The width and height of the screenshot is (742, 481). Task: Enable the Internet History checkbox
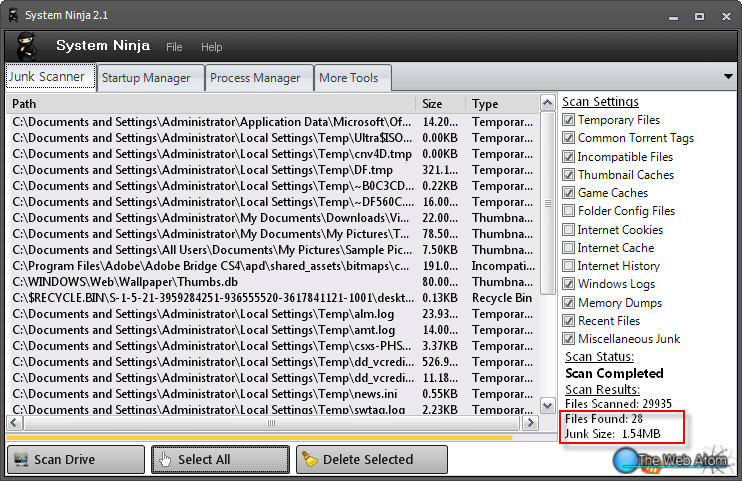click(x=568, y=266)
